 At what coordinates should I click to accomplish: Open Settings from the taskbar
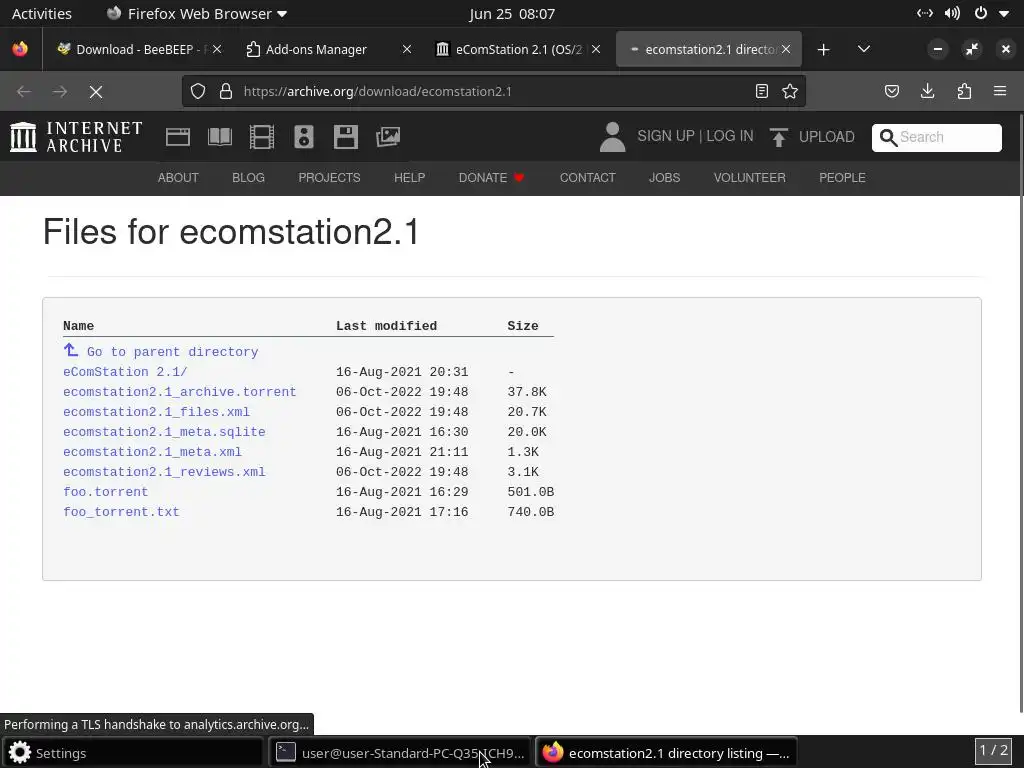tap(132, 753)
